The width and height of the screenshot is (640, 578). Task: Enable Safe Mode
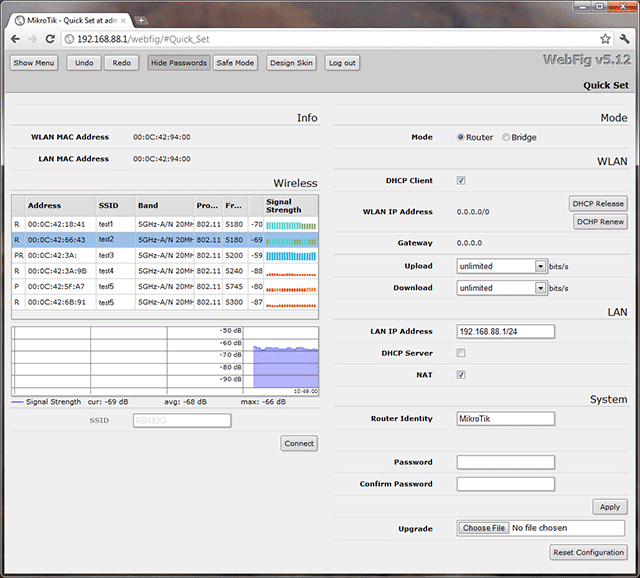tap(235, 63)
